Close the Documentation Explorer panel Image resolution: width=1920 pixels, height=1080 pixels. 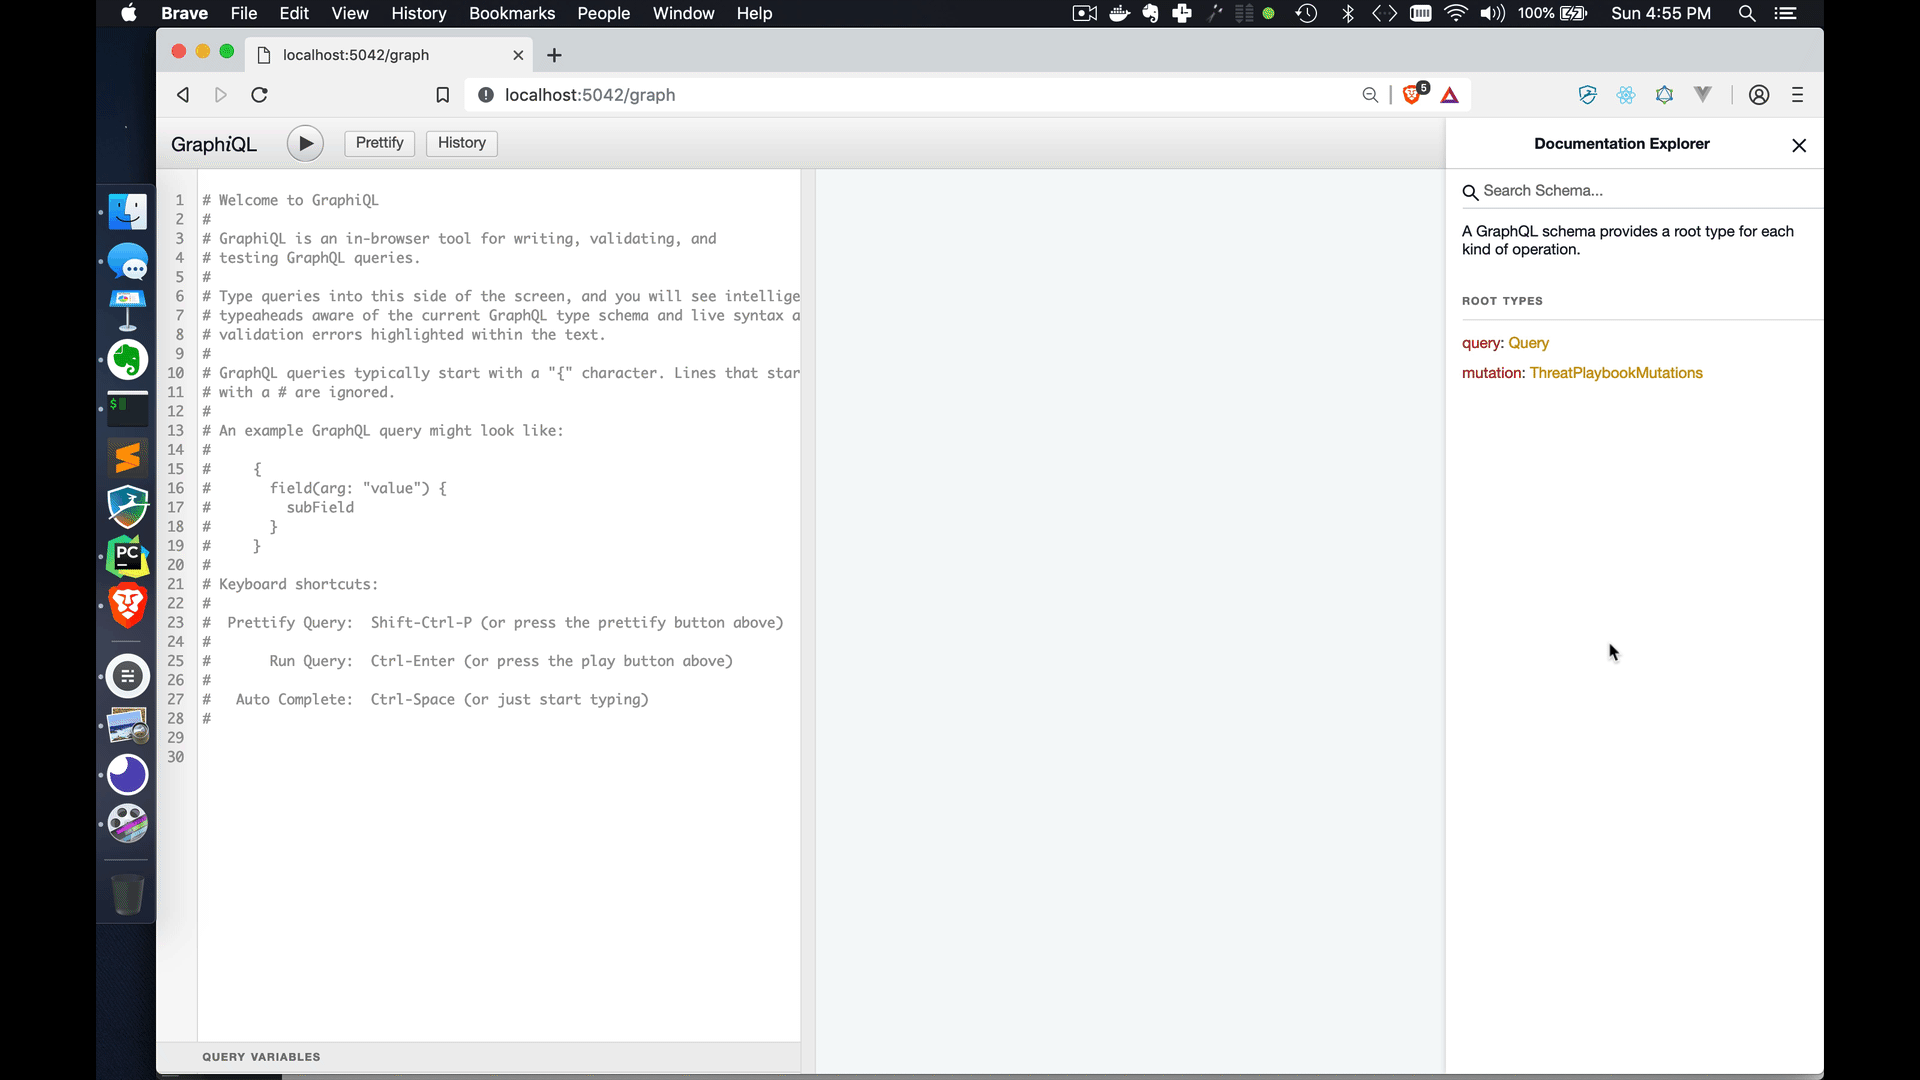click(1799, 146)
